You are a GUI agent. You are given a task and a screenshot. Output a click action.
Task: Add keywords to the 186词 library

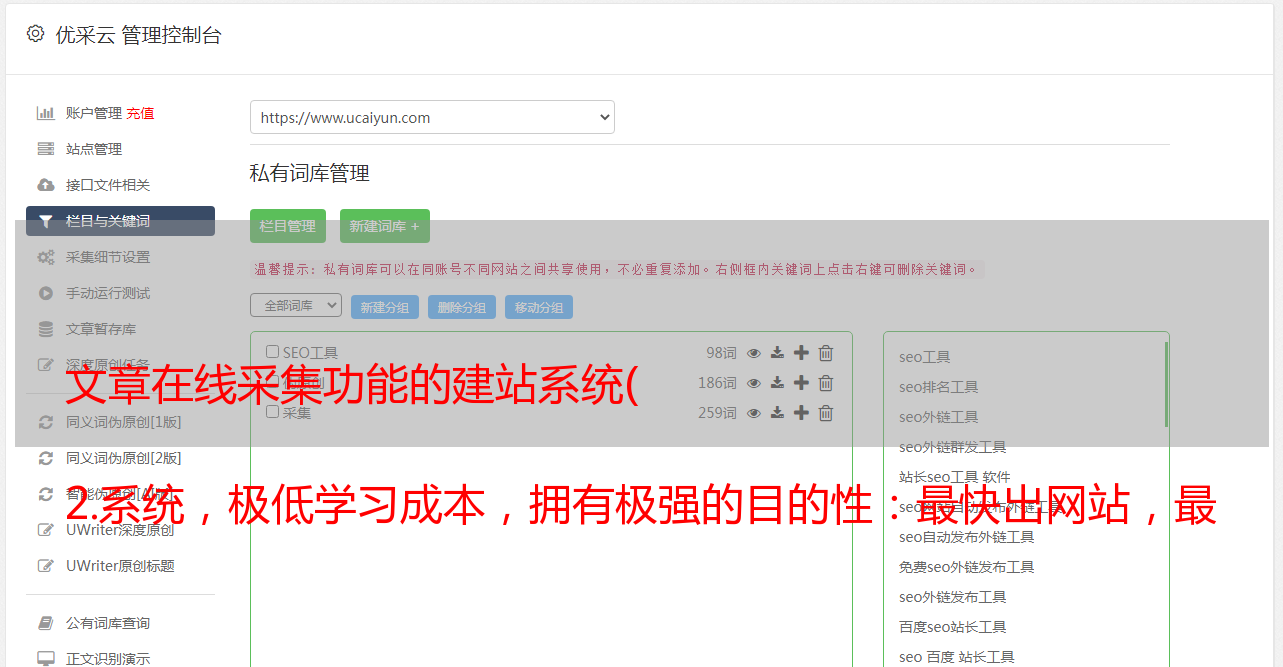click(x=801, y=383)
